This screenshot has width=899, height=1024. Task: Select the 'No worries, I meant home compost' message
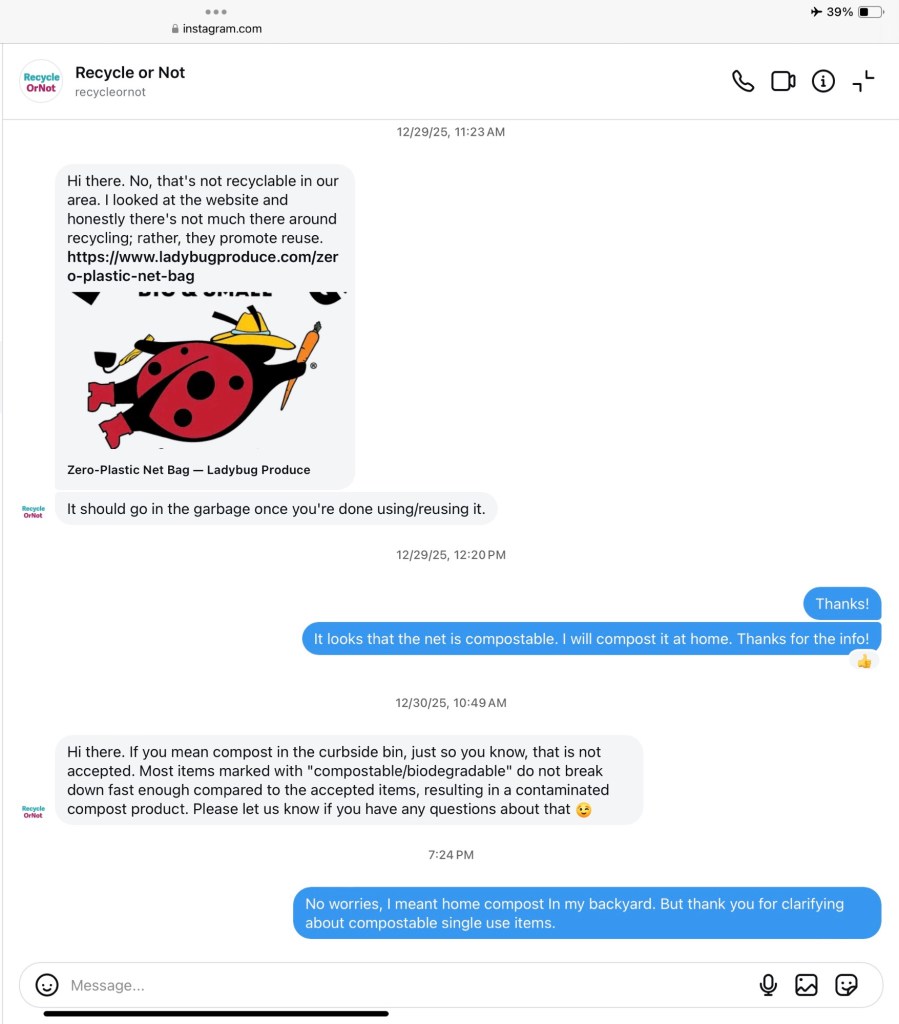(587, 913)
